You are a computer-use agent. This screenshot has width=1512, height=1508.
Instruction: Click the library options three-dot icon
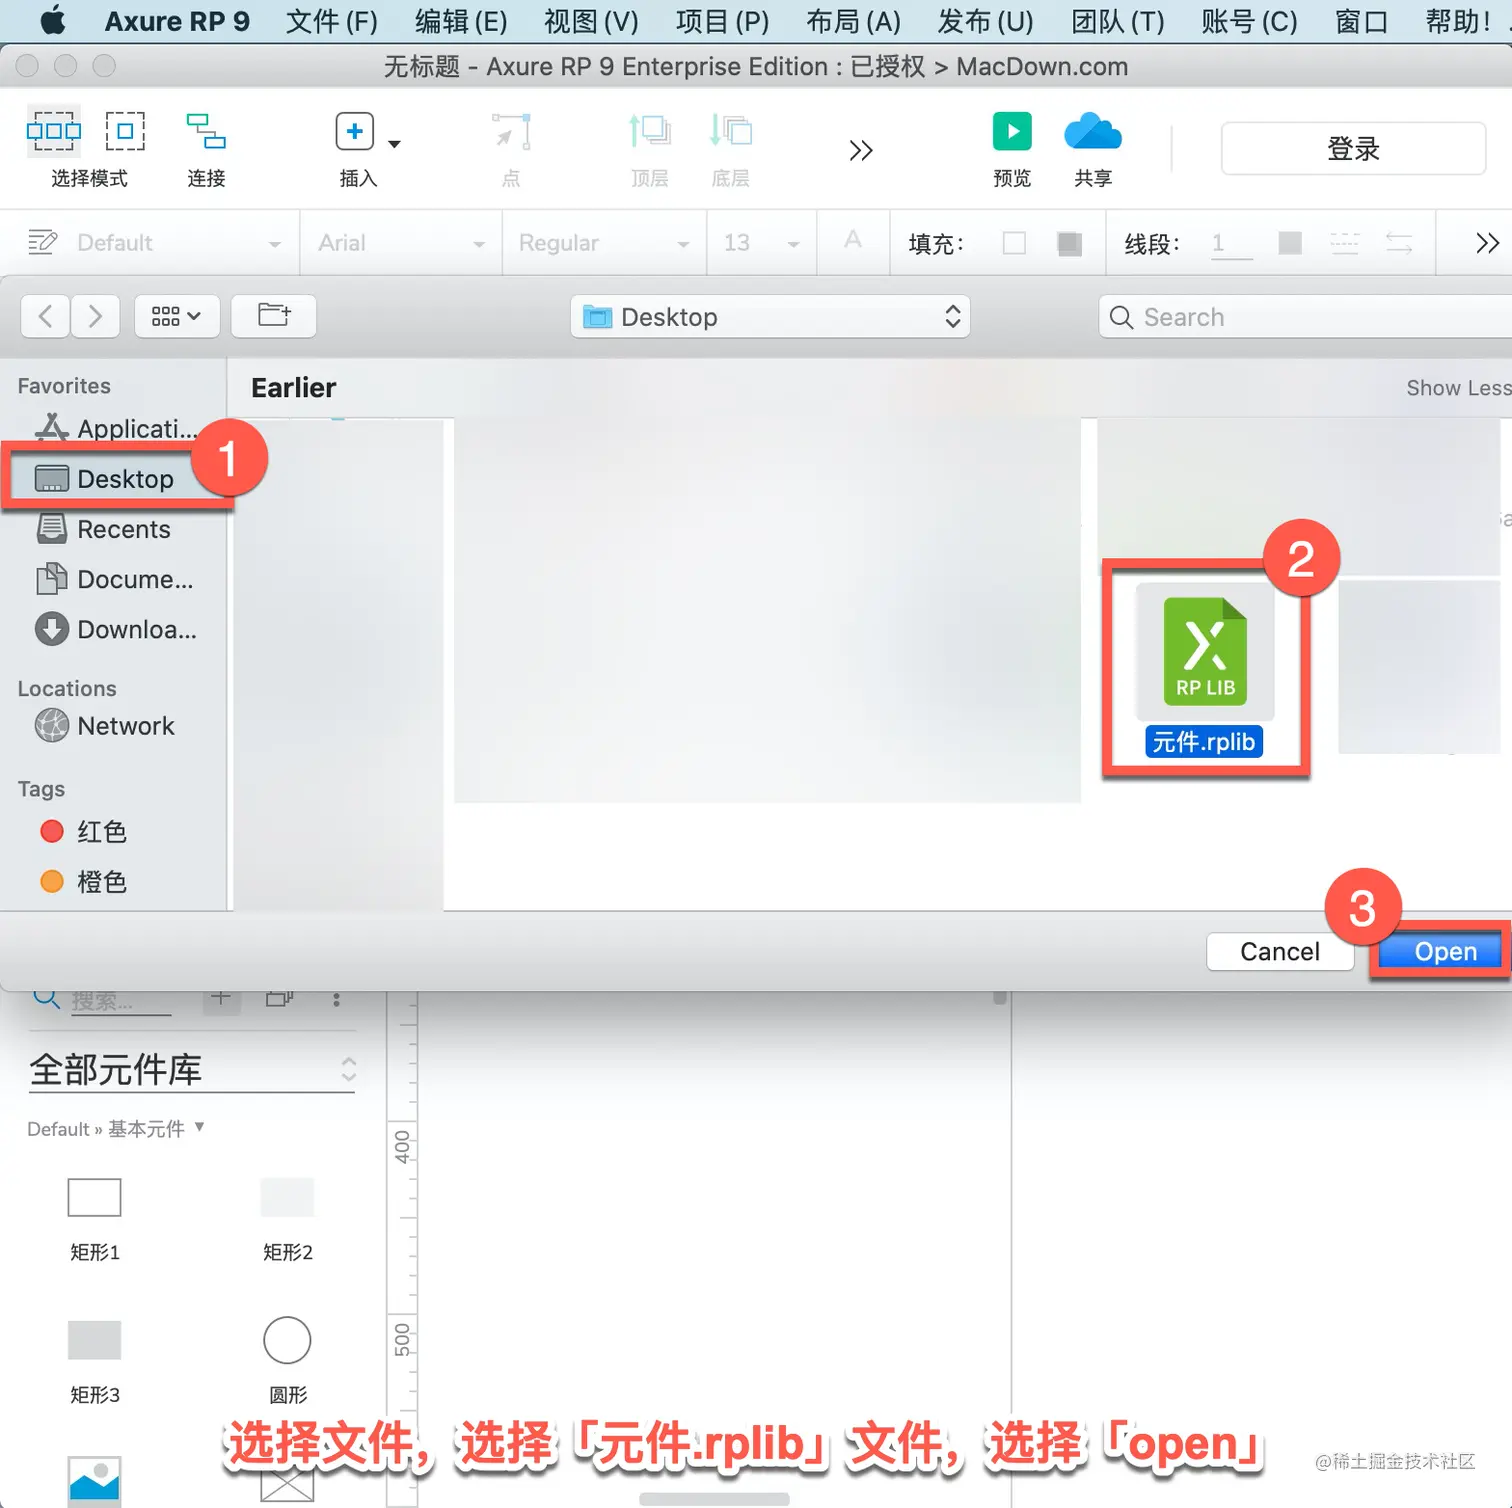[336, 999]
